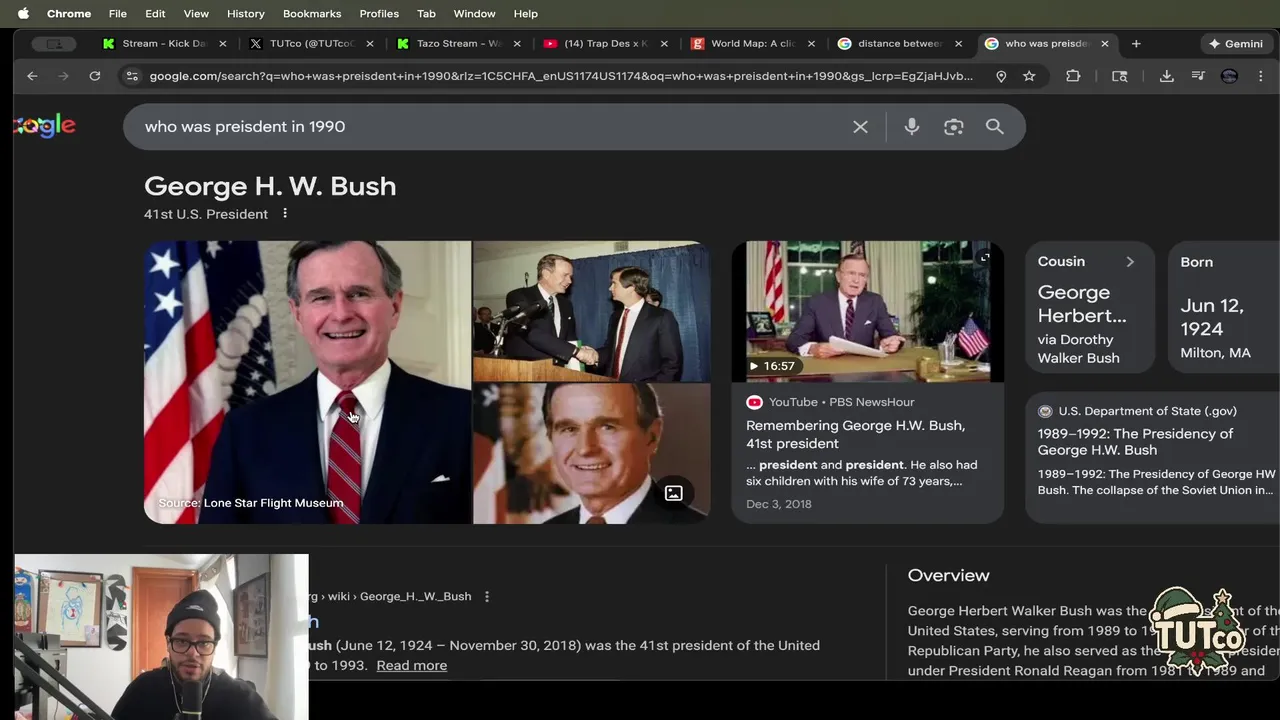This screenshot has width=1280, height=720.
Task: Expand the video preview corner icon
Action: (985, 258)
